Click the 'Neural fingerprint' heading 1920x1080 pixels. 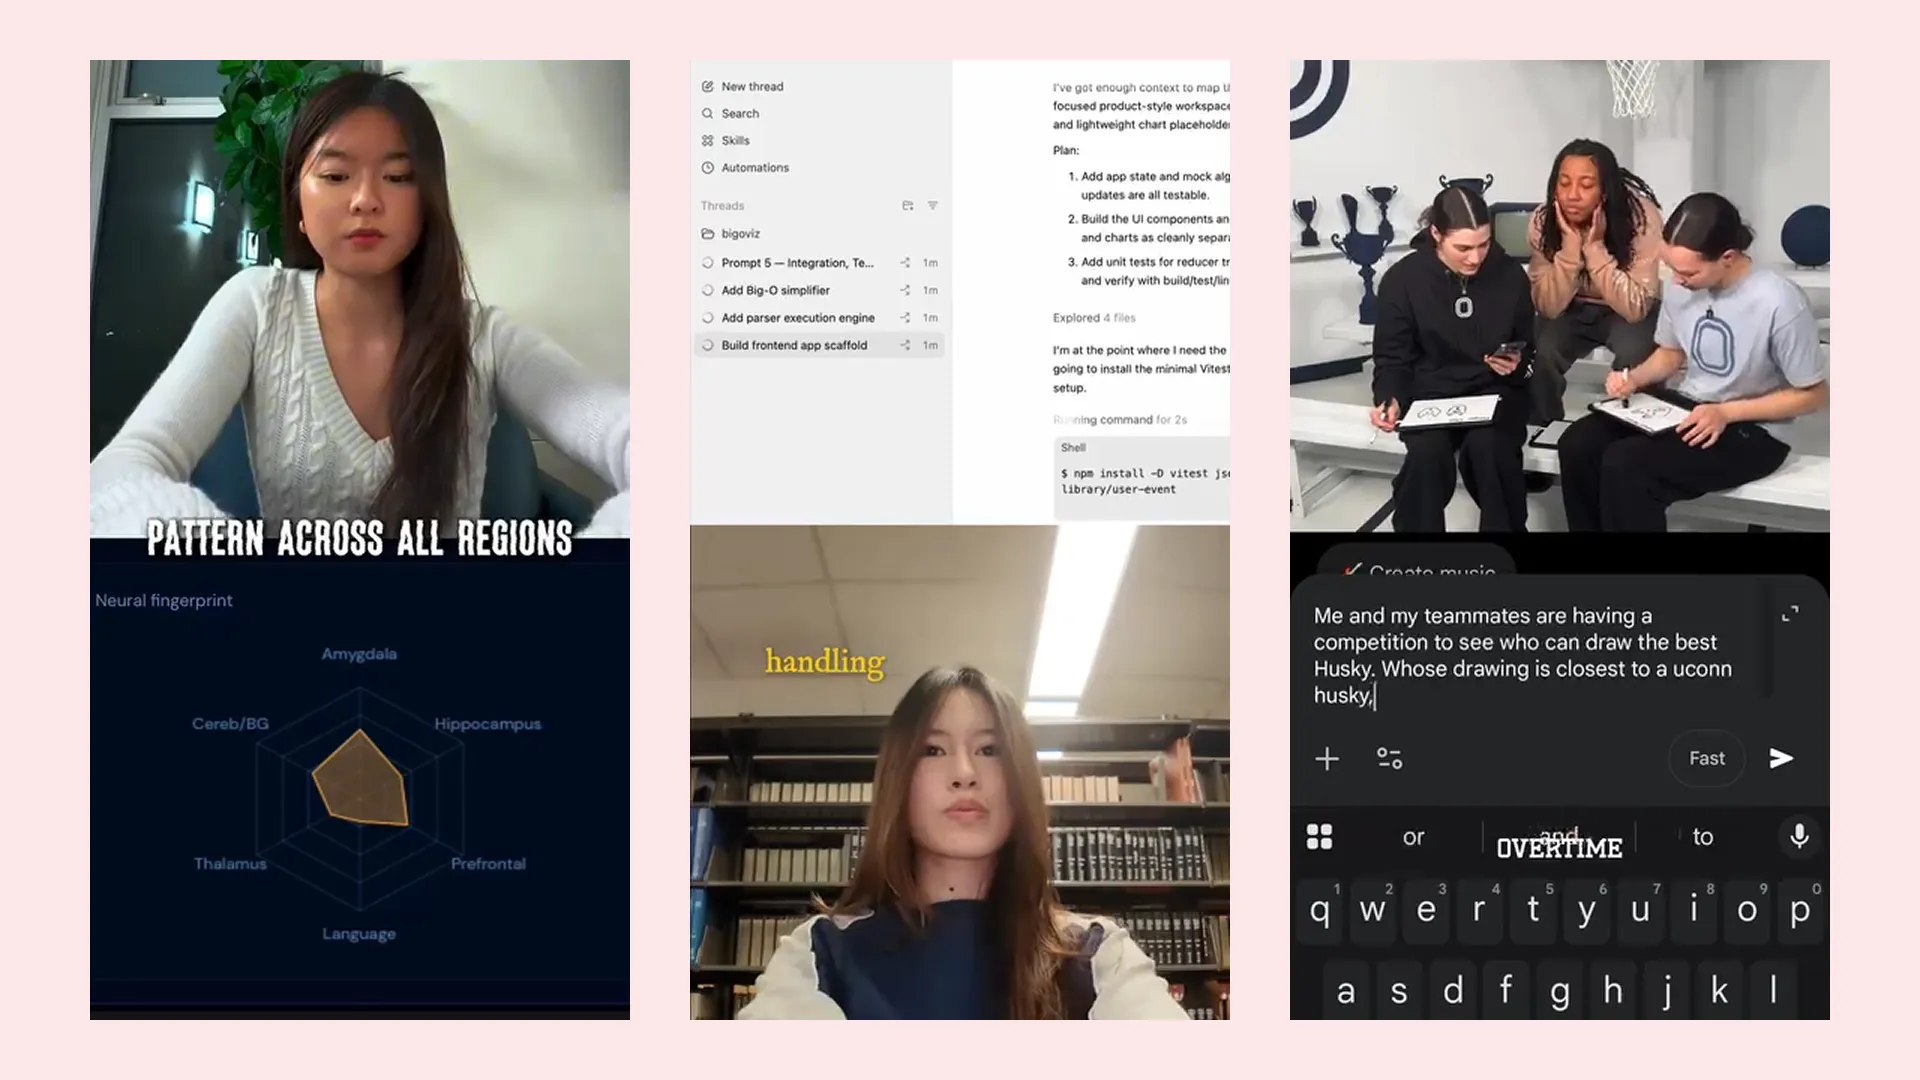164,601
